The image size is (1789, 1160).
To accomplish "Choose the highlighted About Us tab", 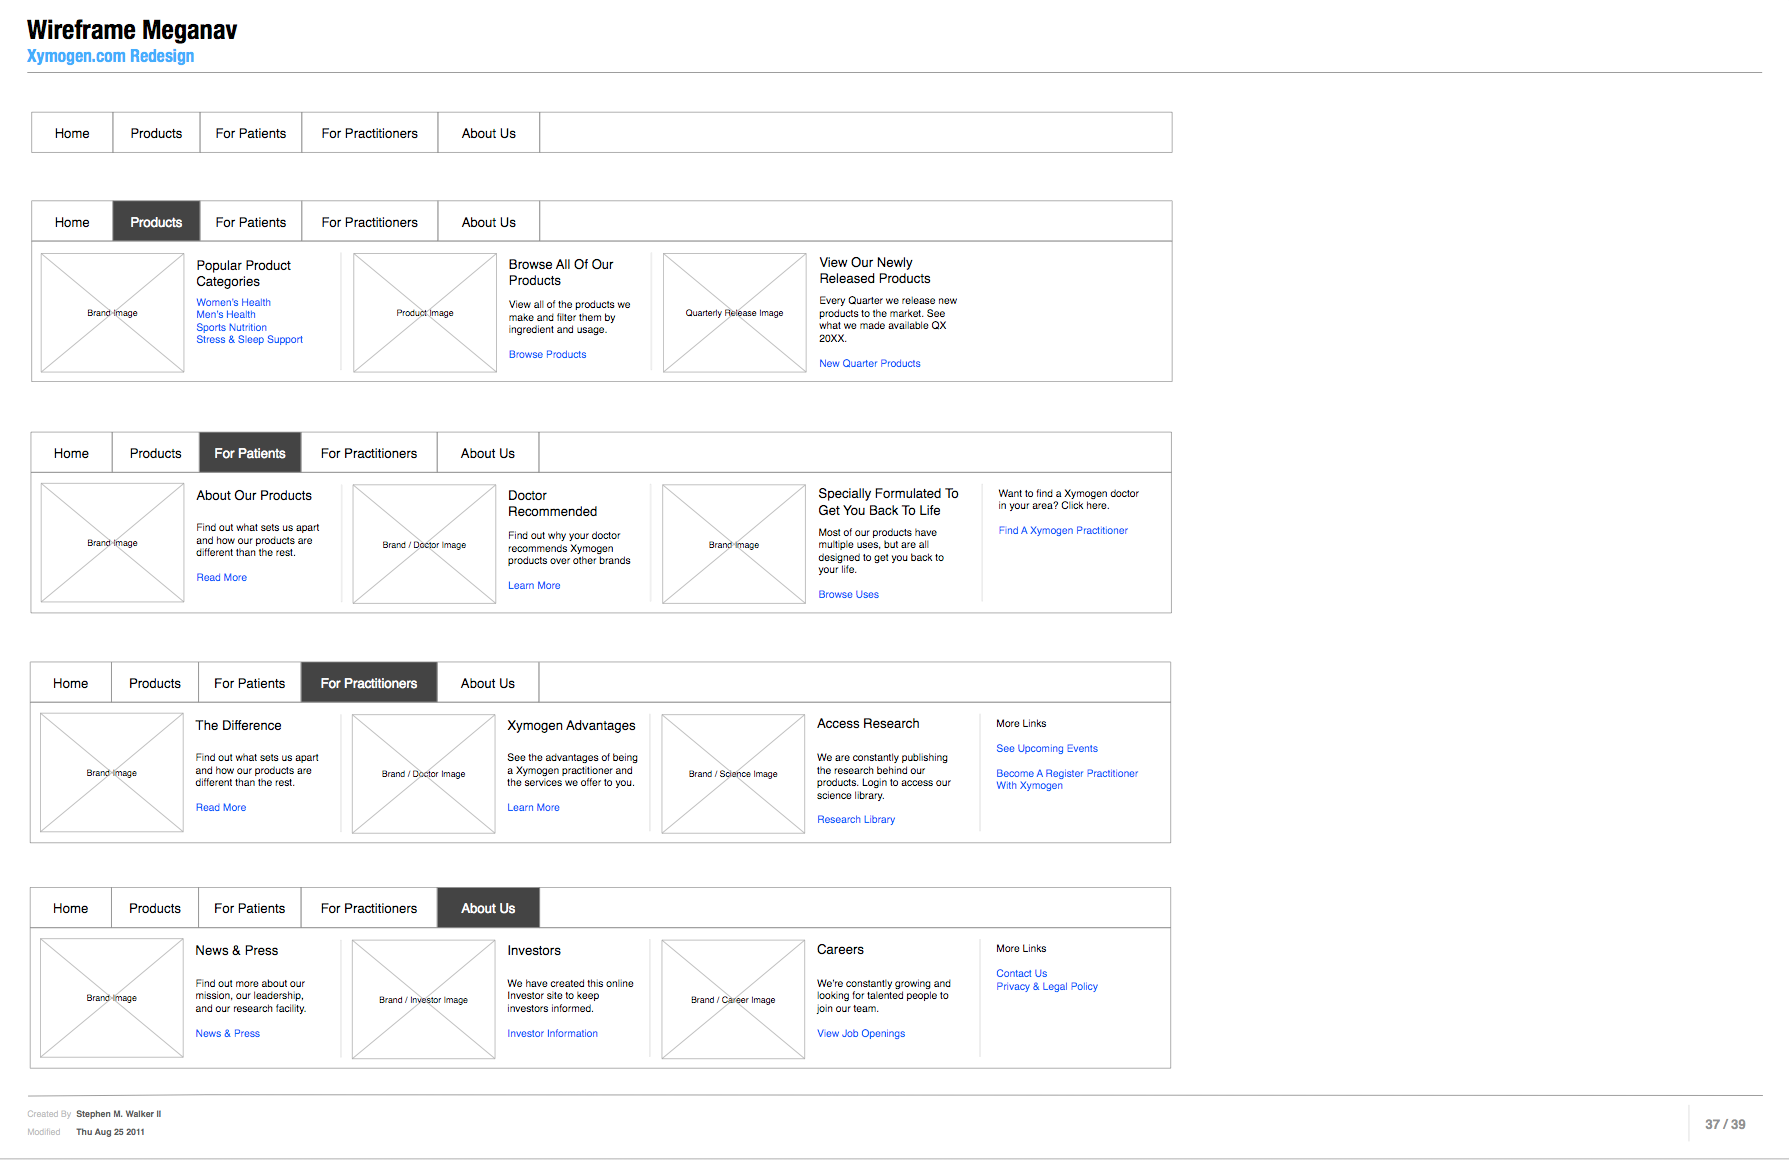I will 488,908.
